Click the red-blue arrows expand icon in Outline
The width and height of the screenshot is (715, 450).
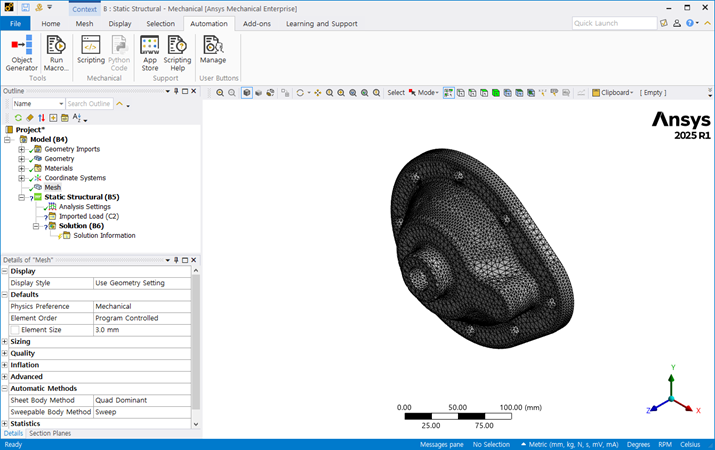tap(41, 118)
